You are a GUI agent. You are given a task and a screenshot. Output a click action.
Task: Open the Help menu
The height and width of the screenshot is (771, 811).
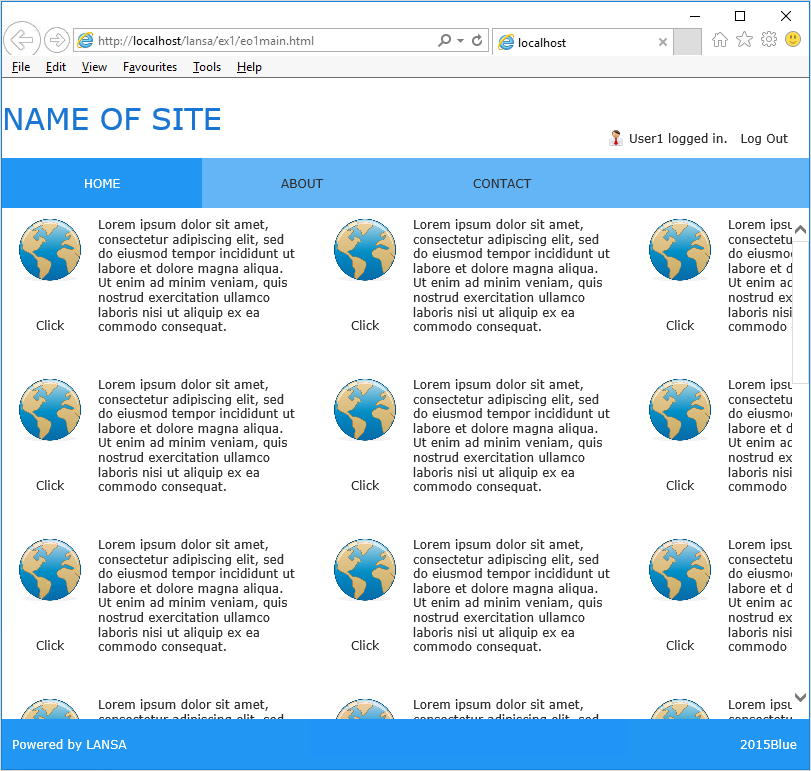tap(249, 67)
